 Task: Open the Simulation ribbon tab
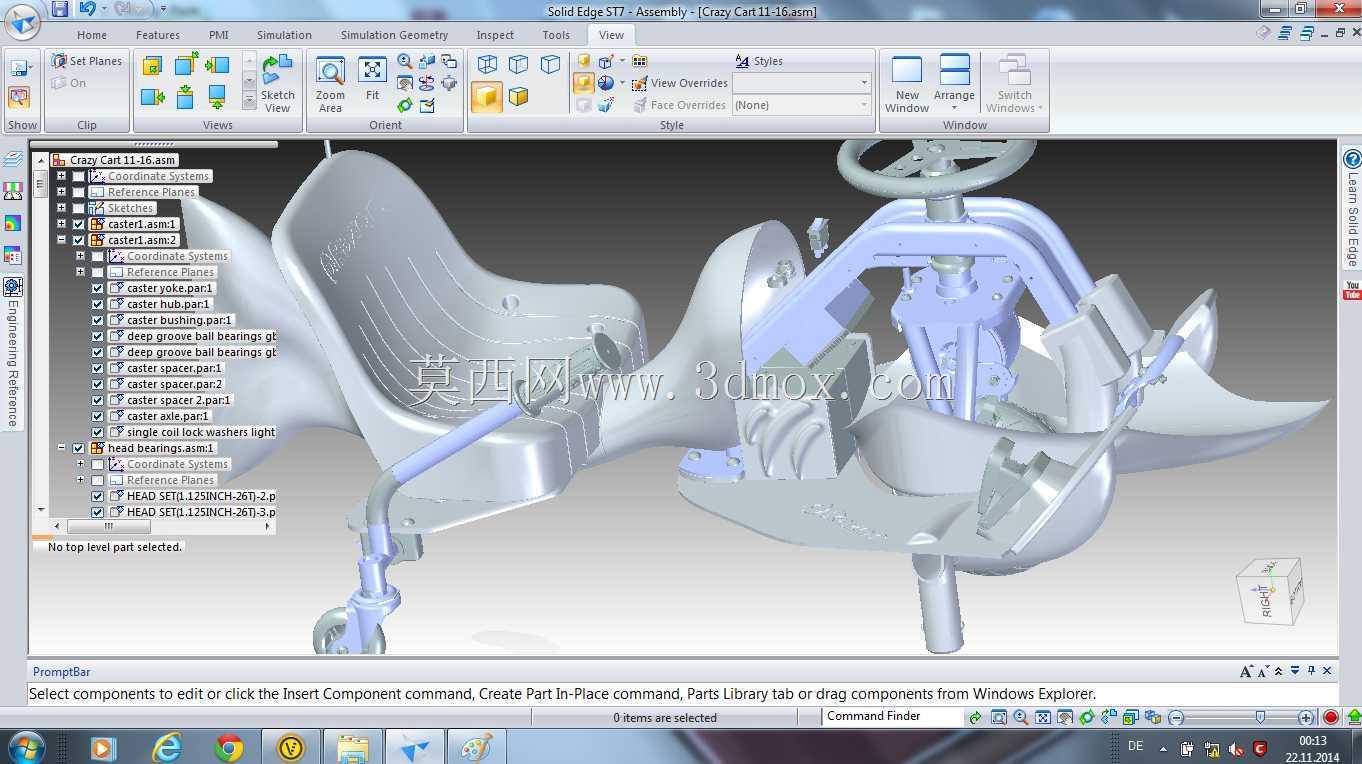pos(284,35)
